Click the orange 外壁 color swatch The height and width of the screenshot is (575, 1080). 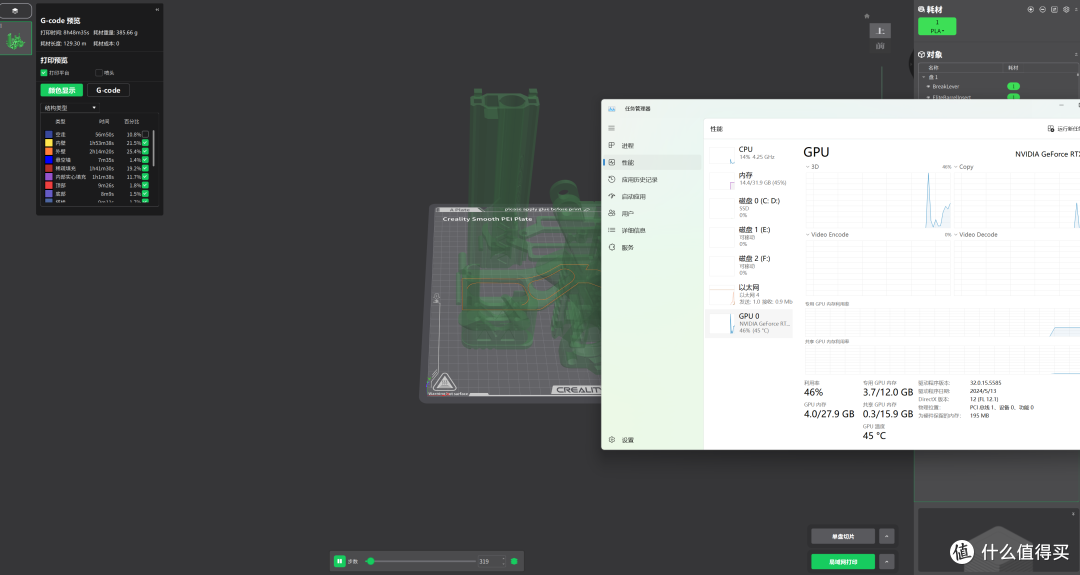[49, 151]
